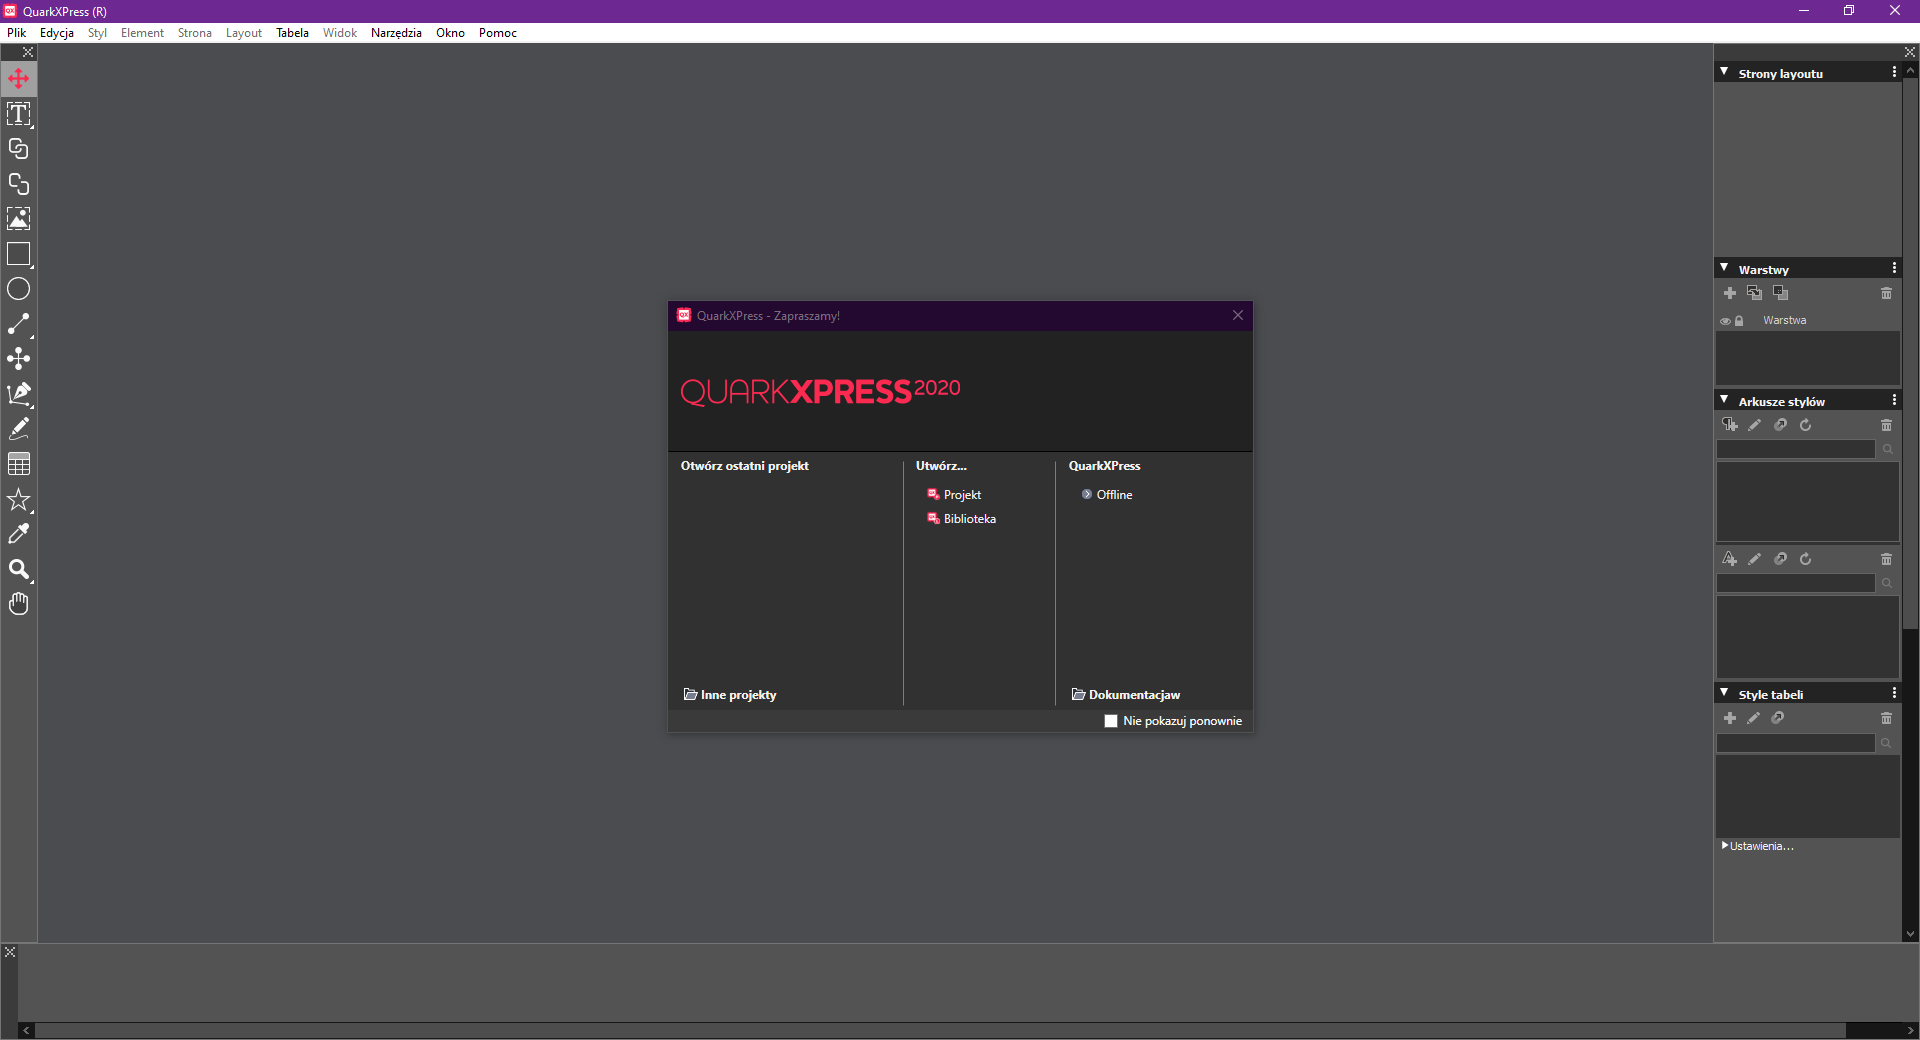The width and height of the screenshot is (1920, 1040).
Task: Click the character style sheets search field
Action: click(1796, 583)
